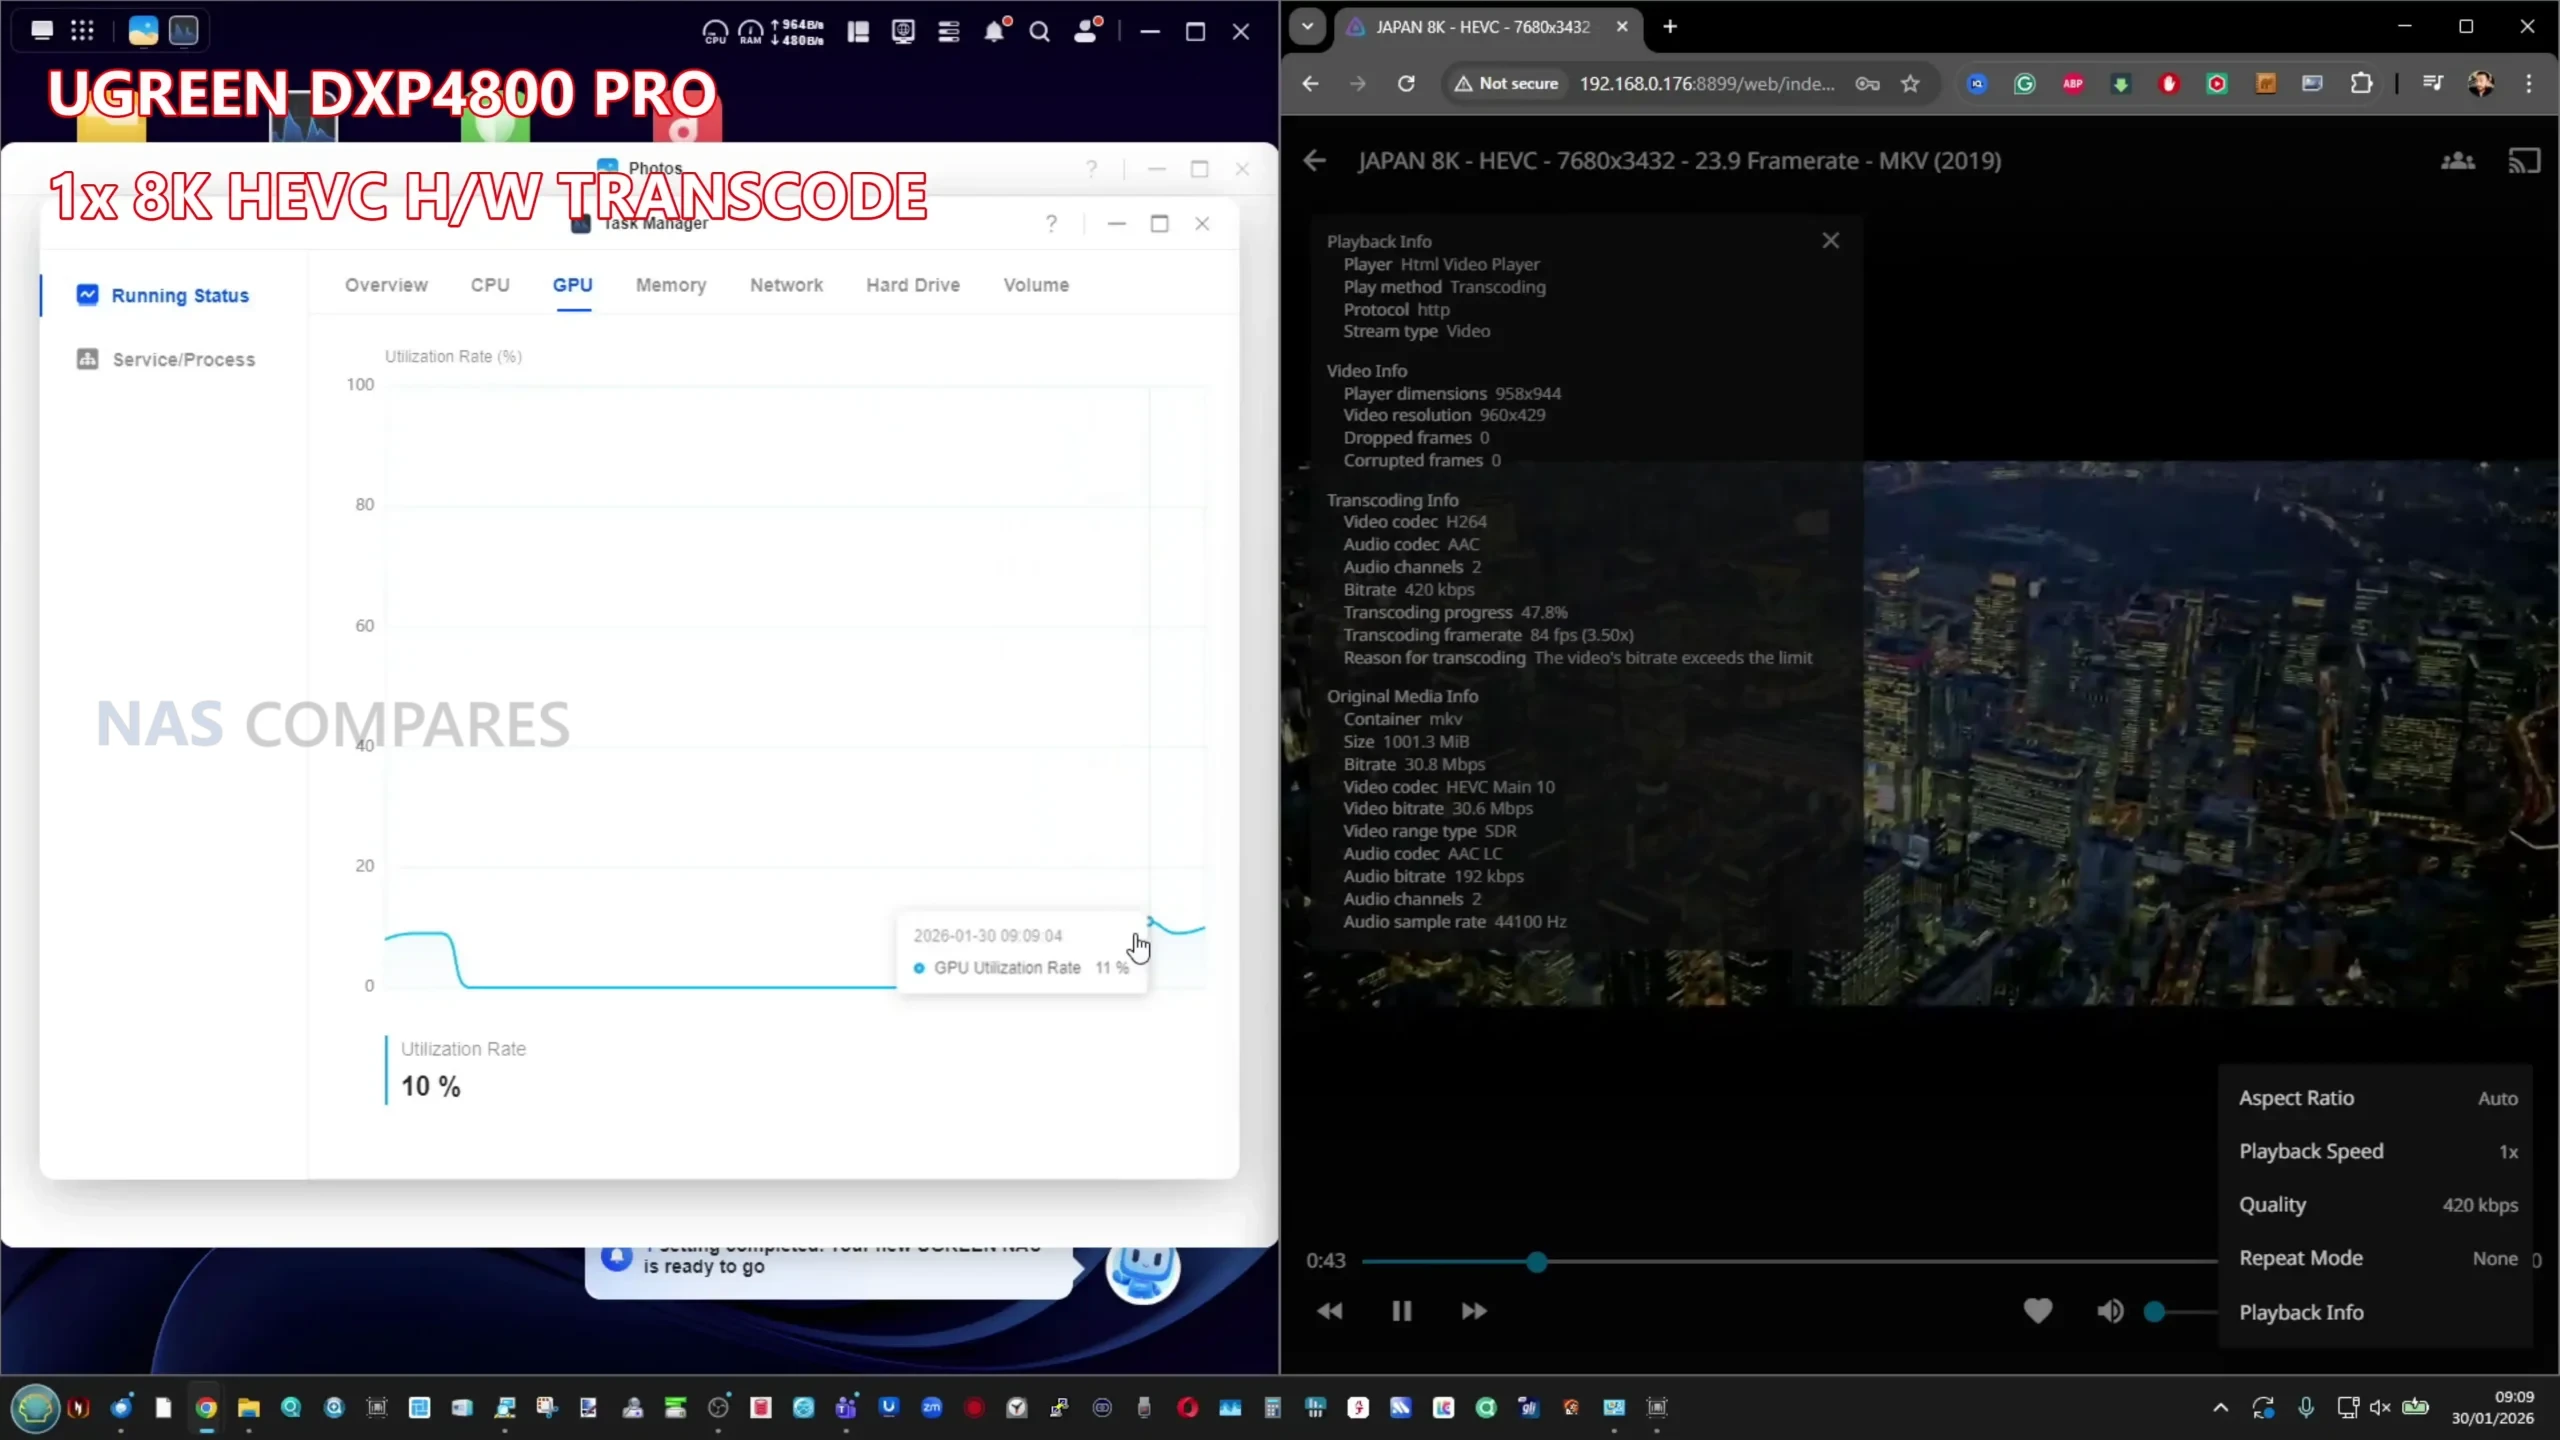Mute the player volume speaker icon
Image resolution: width=2560 pixels, height=1440 pixels.
pos(2110,1311)
